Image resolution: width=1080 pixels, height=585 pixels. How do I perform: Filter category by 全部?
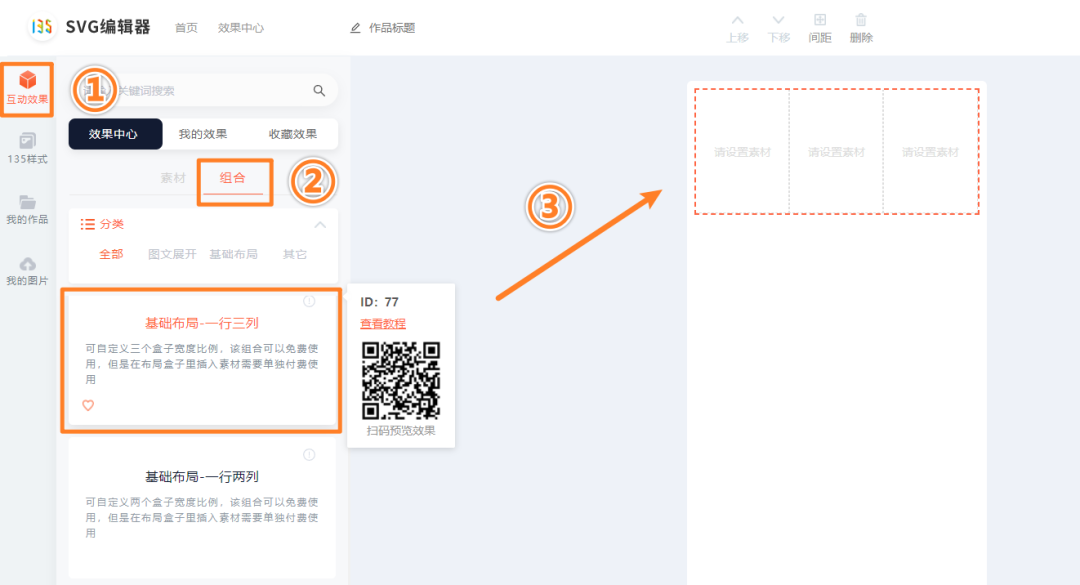coord(111,254)
